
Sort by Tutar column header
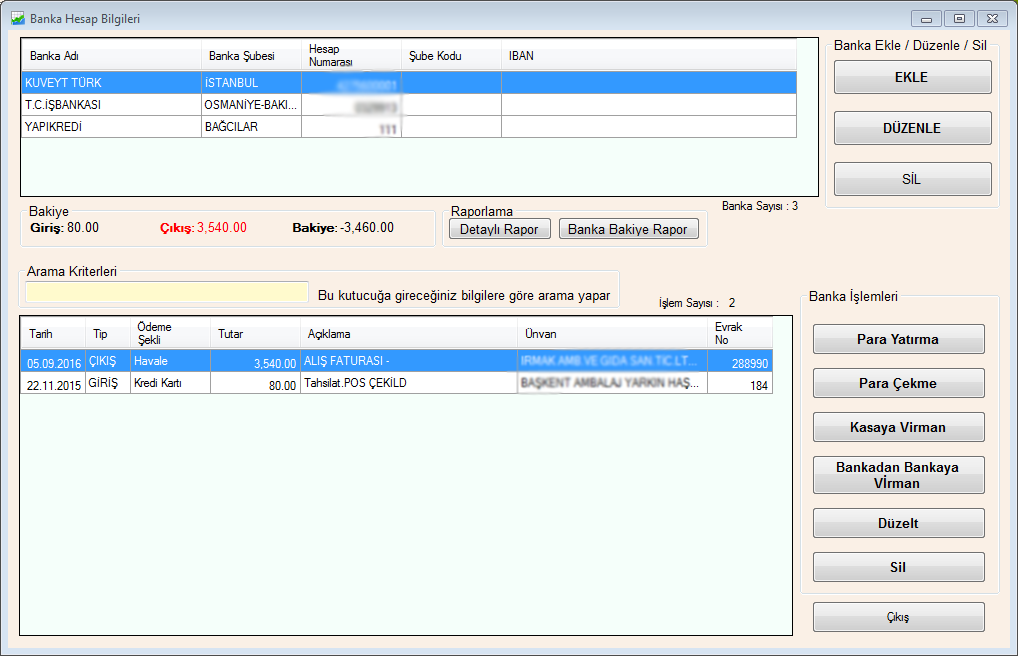coord(255,334)
